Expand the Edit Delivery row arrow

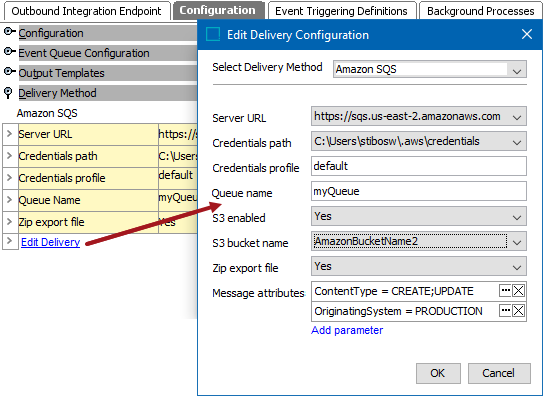tap(10, 241)
